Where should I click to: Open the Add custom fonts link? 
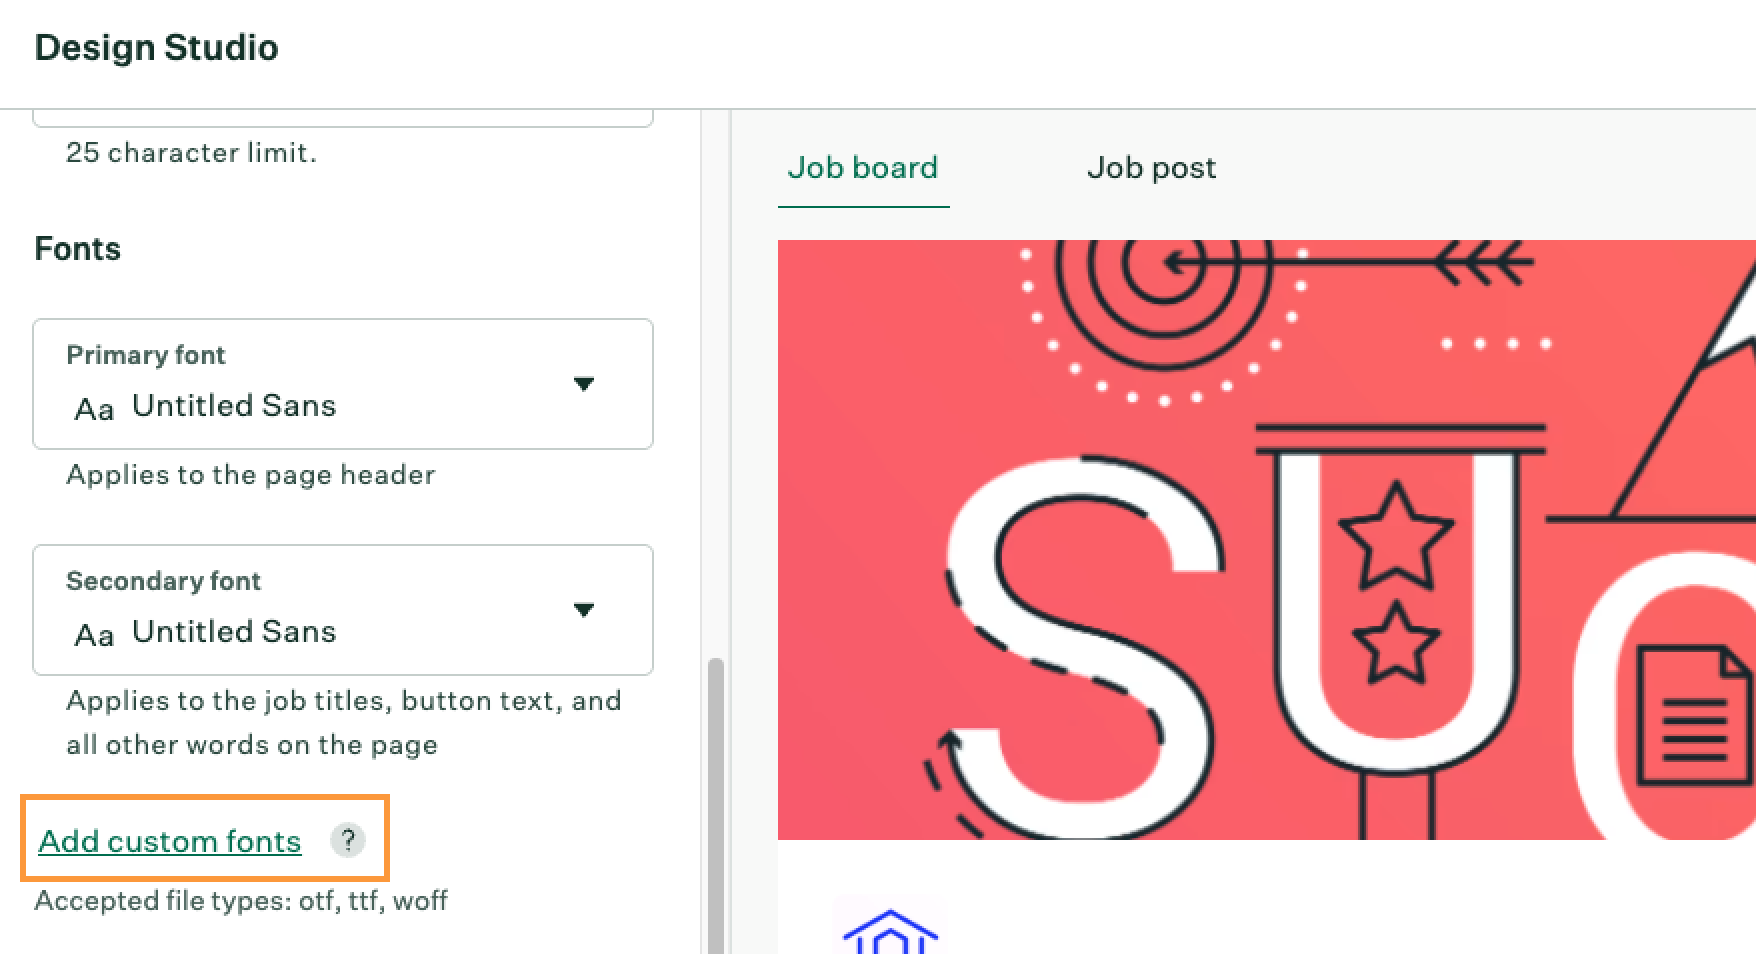170,841
